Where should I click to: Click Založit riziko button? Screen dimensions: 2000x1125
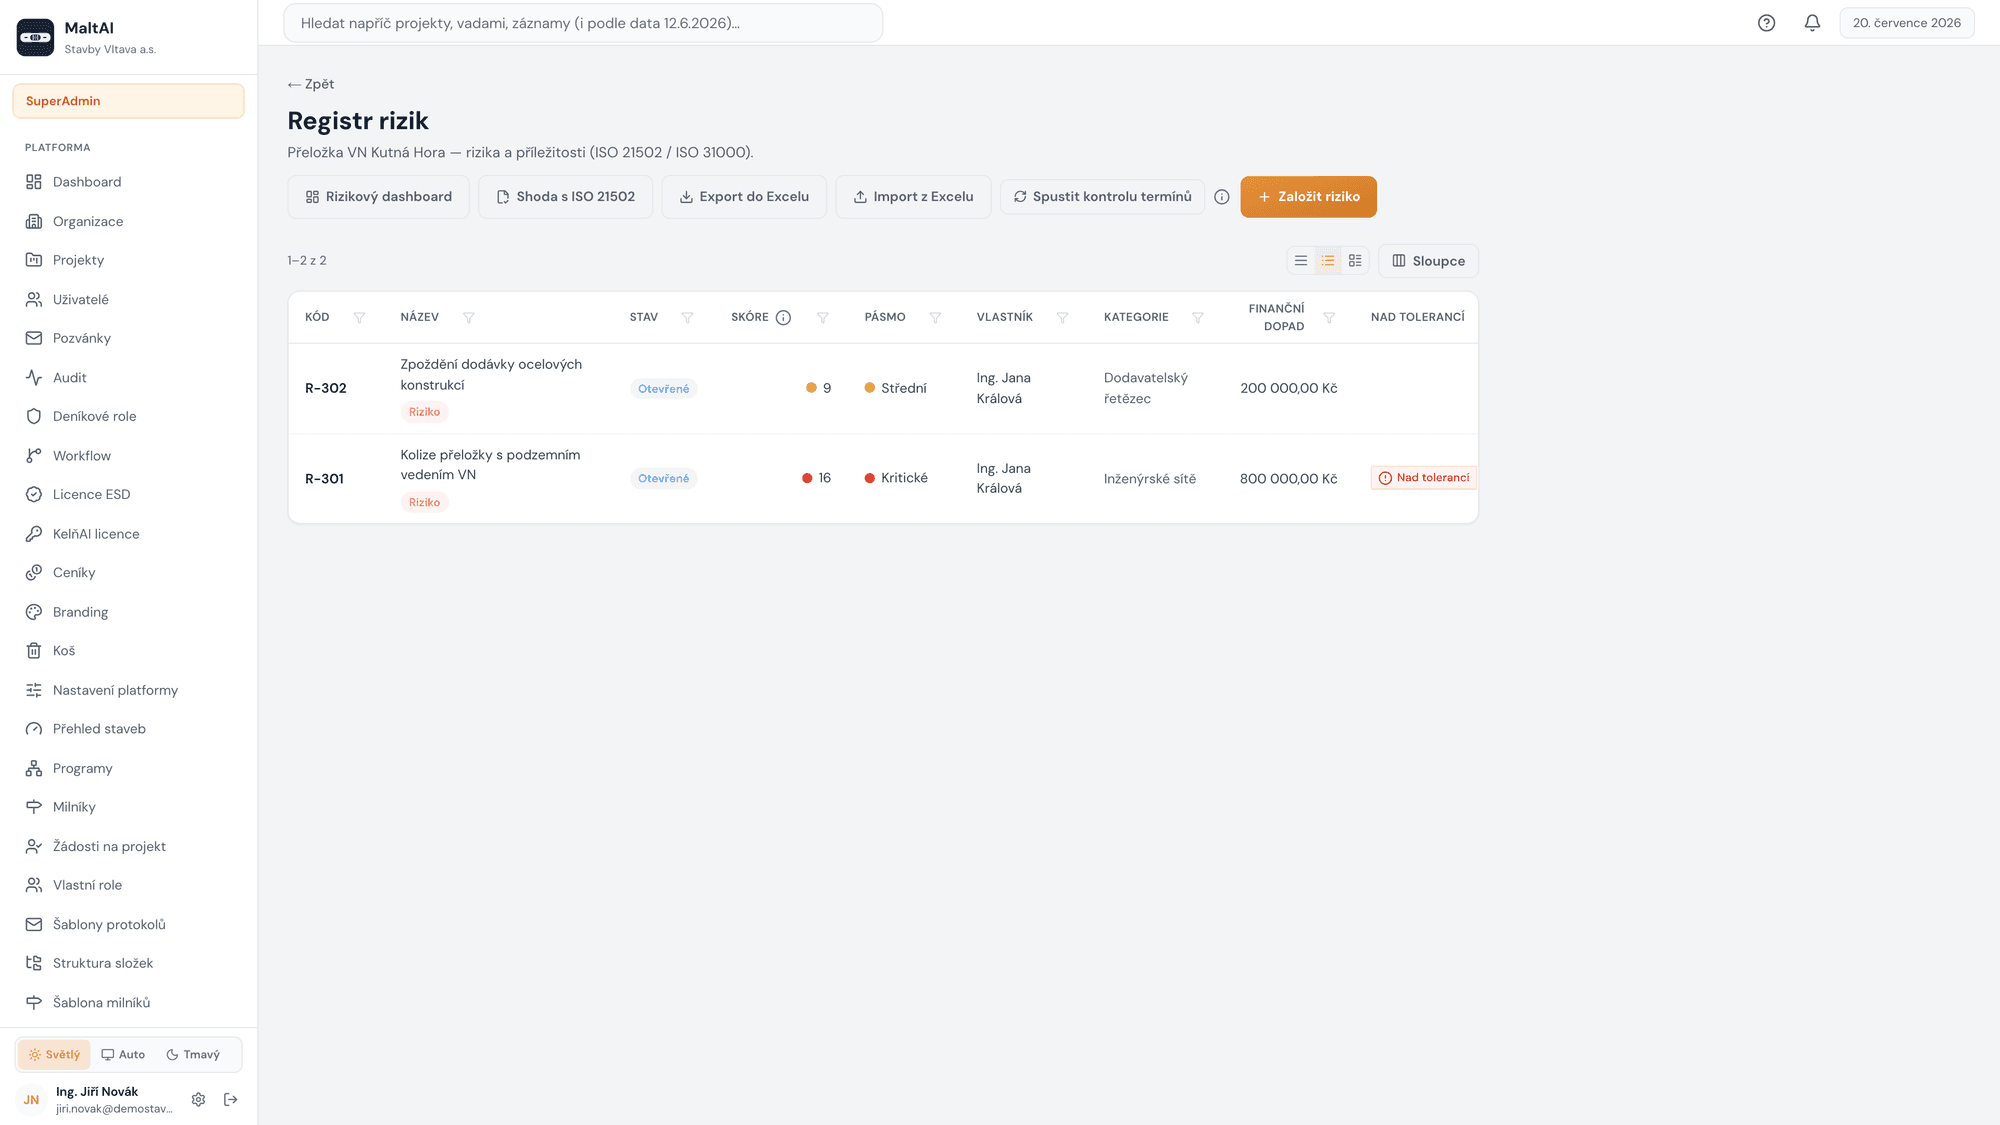[x=1308, y=197]
